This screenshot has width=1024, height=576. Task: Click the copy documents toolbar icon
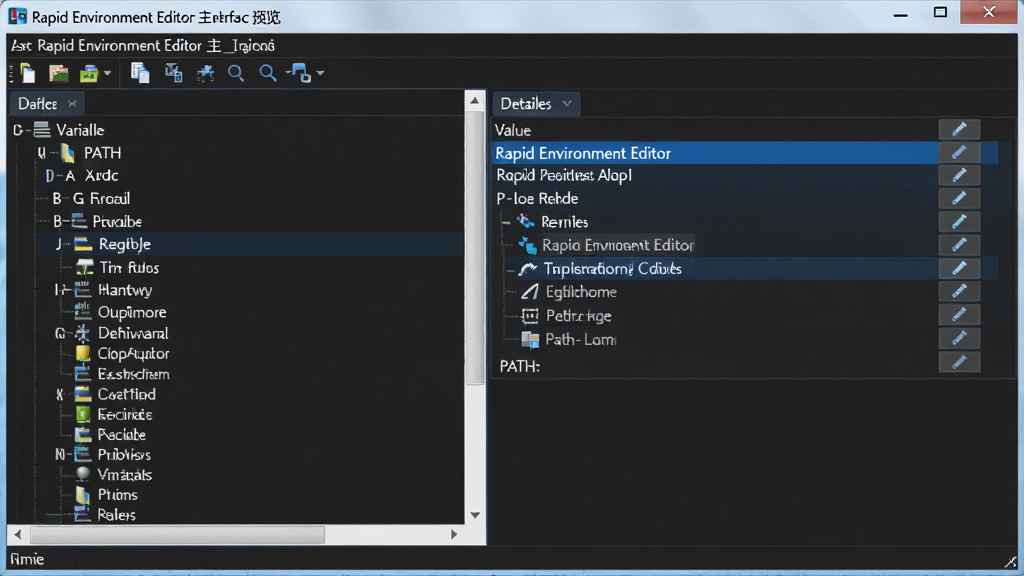pos(140,72)
